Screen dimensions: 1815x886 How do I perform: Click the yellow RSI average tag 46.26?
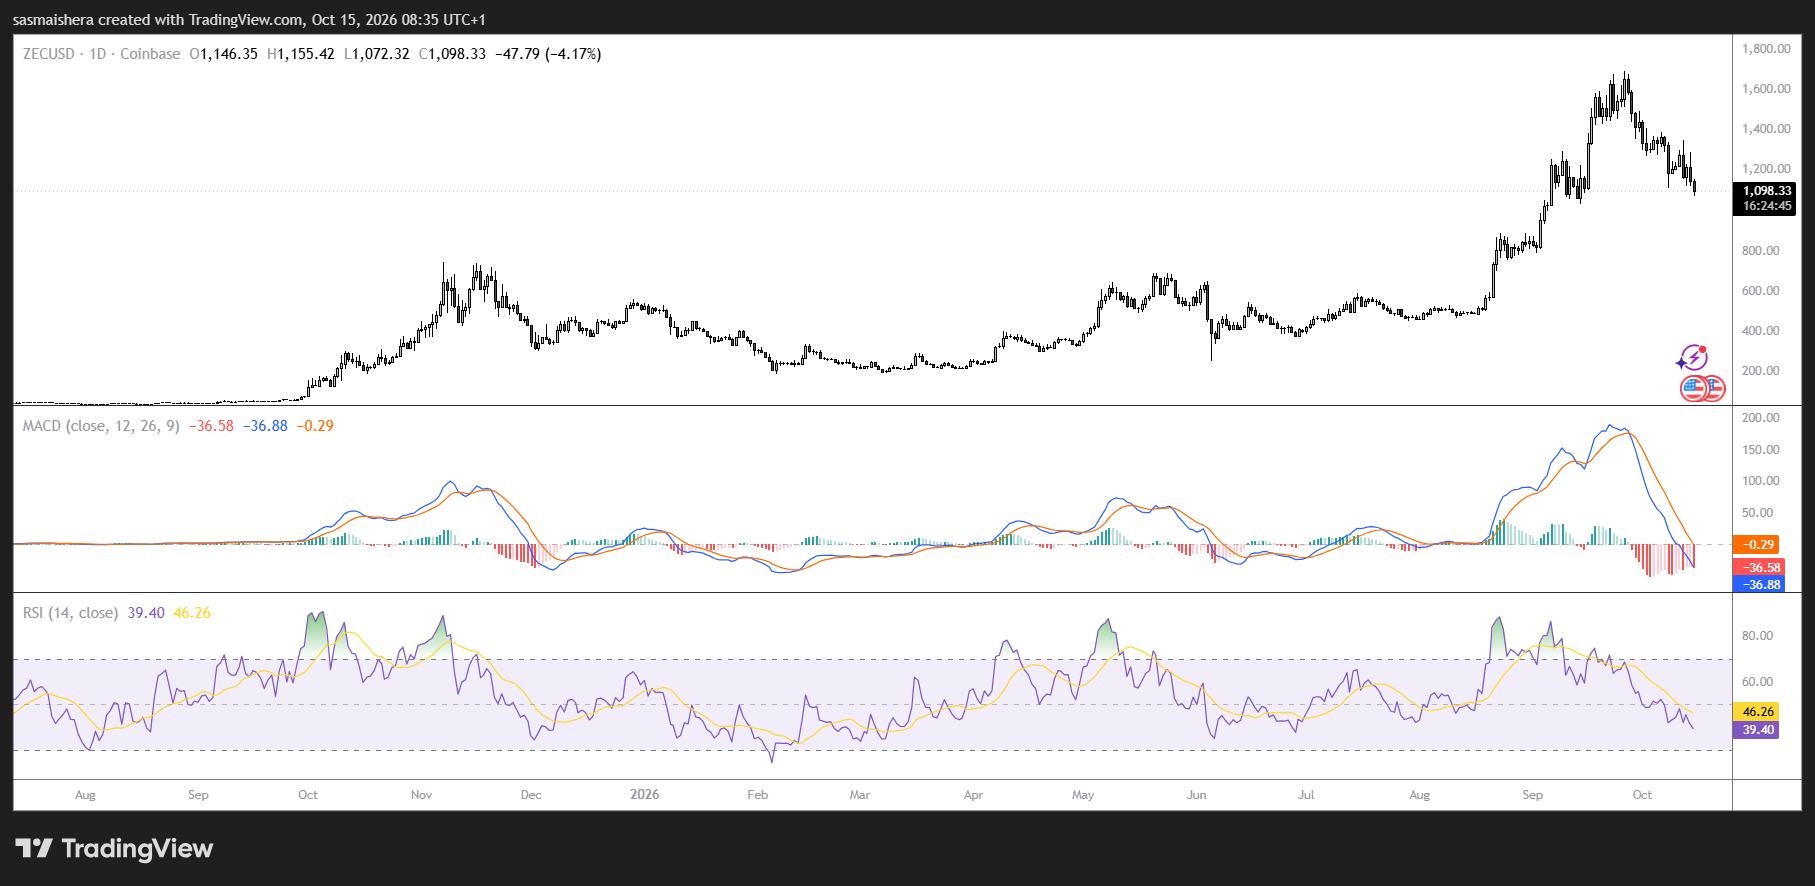point(1758,712)
